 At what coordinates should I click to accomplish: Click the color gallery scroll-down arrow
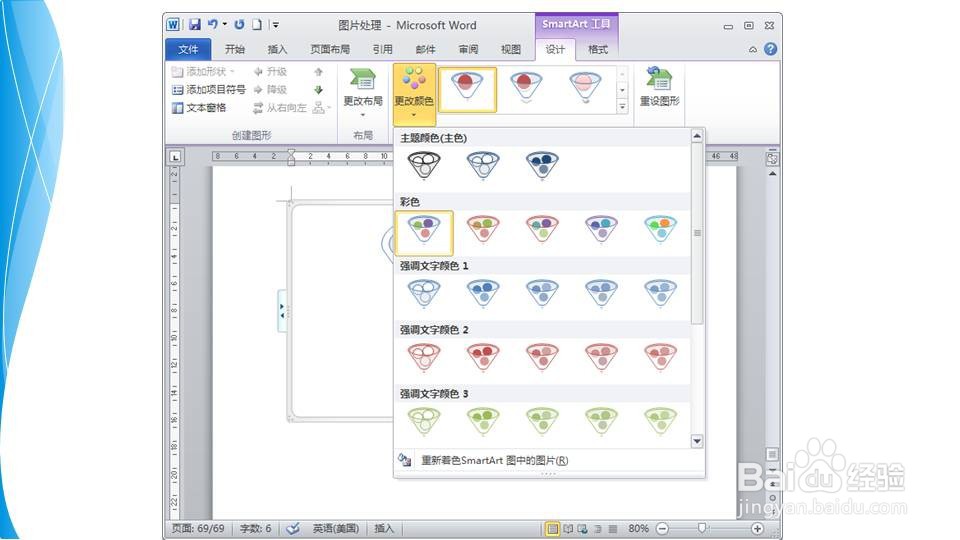pos(697,441)
